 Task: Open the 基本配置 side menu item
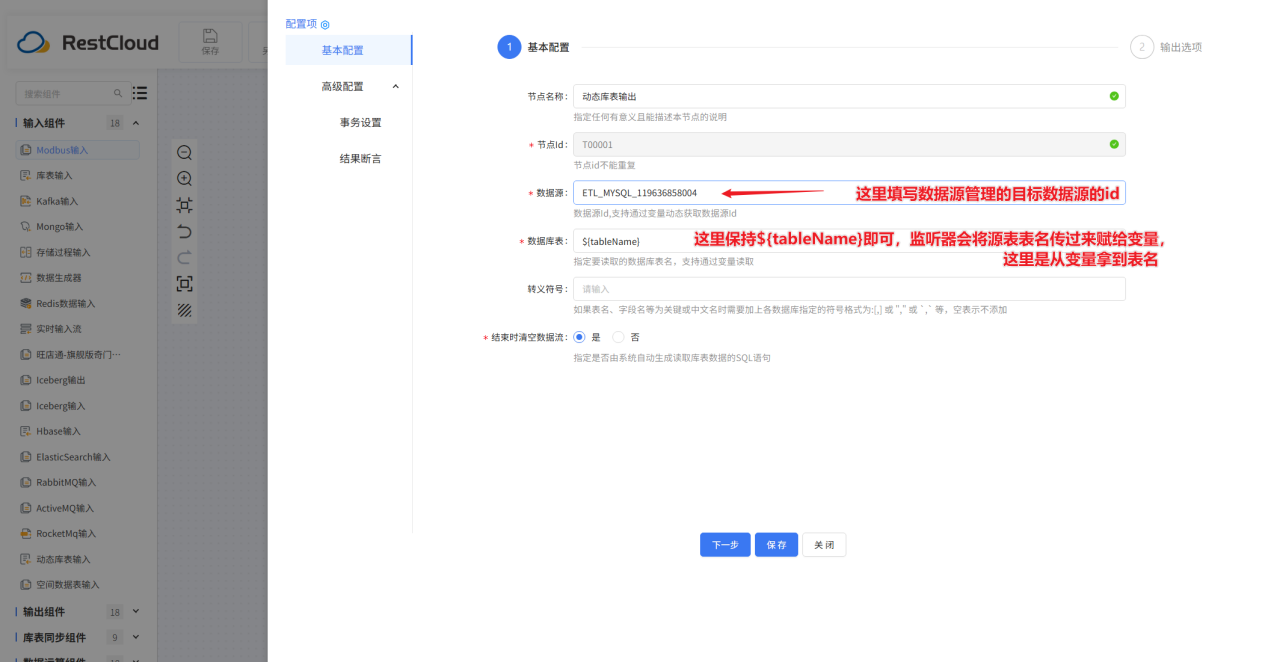tap(348, 50)
